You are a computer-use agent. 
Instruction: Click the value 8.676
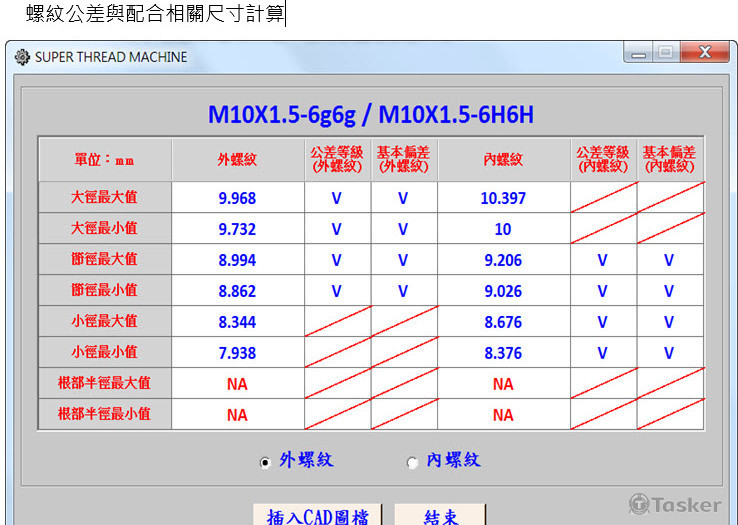(503, 322)
